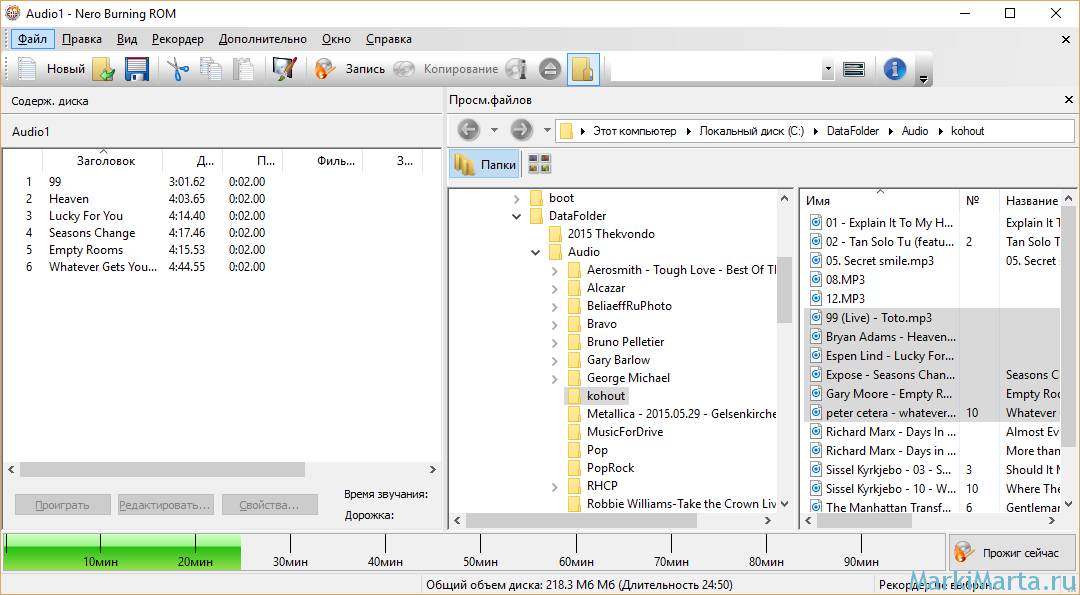Click the browser Forward arrow button
This screenshot has height=595, width=1080.
(521, 129)
